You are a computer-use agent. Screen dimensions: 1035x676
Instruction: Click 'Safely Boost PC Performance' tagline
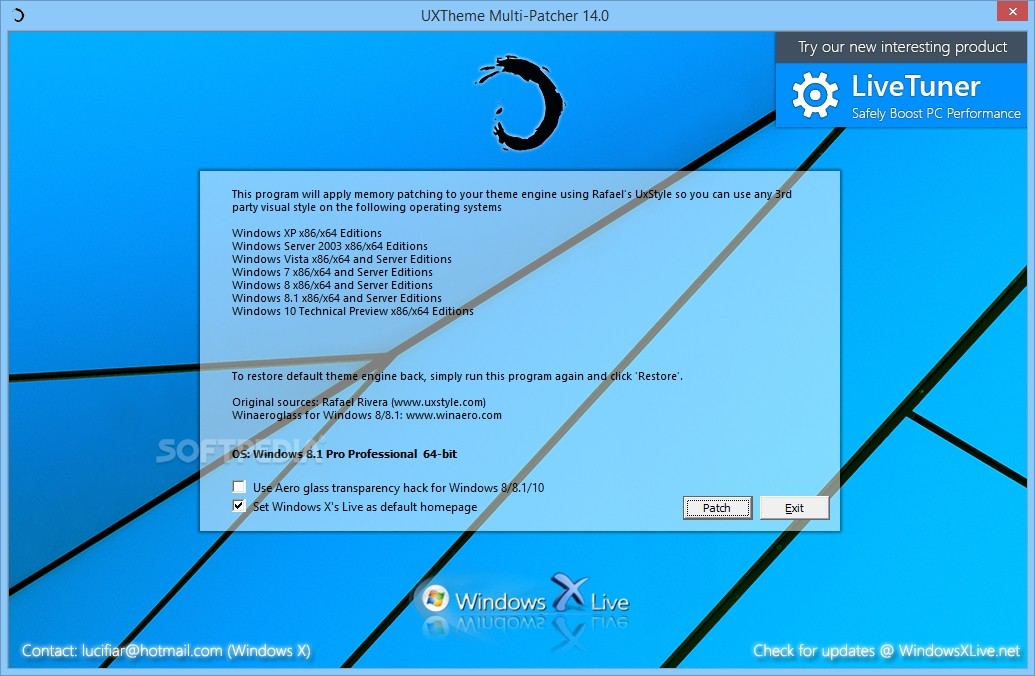click(x=936, y=114)
